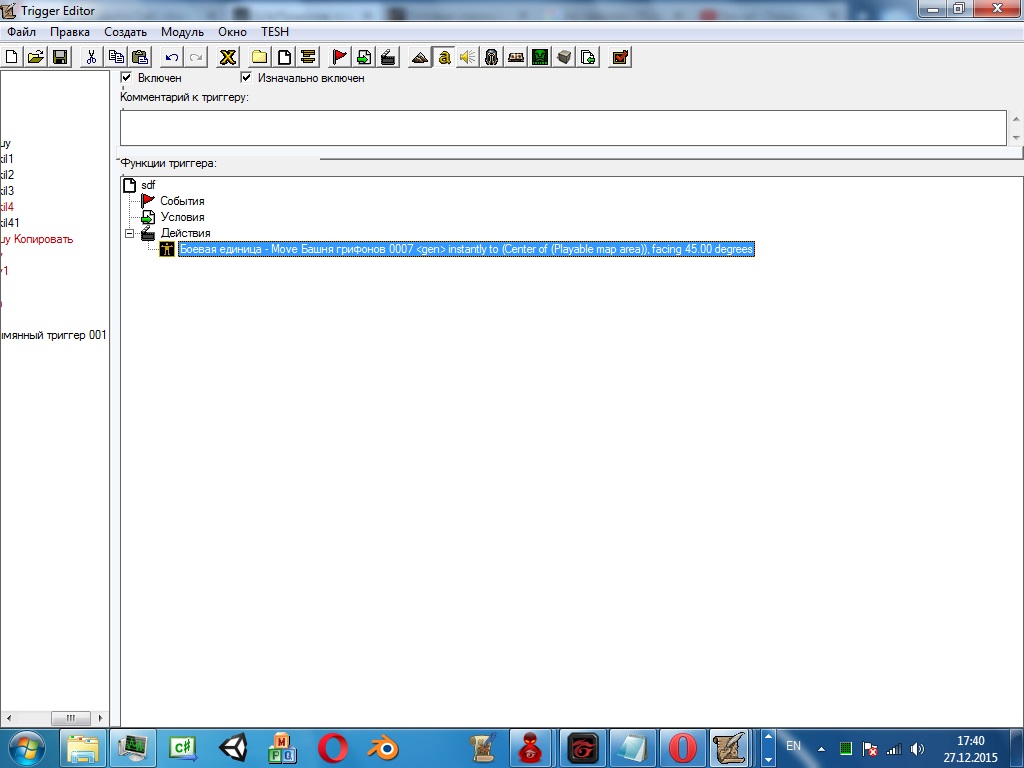Click left panel scrollbar right arrow
This screenshot has height=768, width=1024.
[x=100, y=718]
